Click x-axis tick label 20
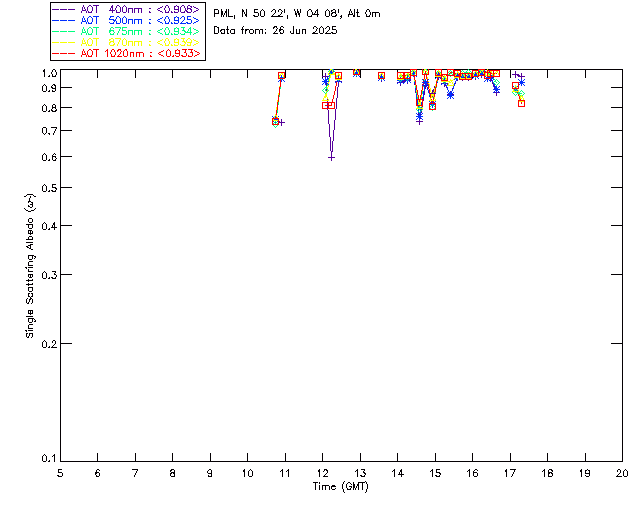Image resolution: width=640 pixels, height=512 pixels. (622, 473)
